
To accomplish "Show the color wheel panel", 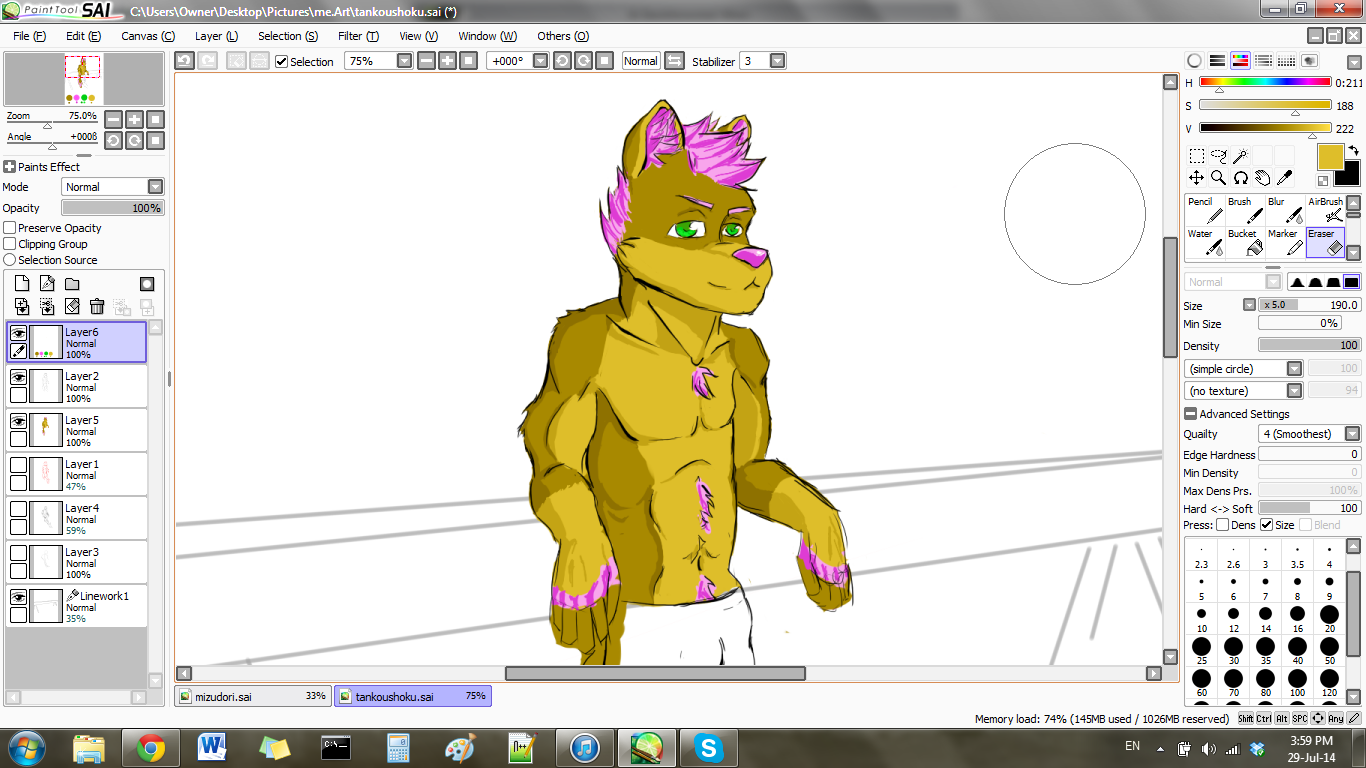I will pos(1194,61).
